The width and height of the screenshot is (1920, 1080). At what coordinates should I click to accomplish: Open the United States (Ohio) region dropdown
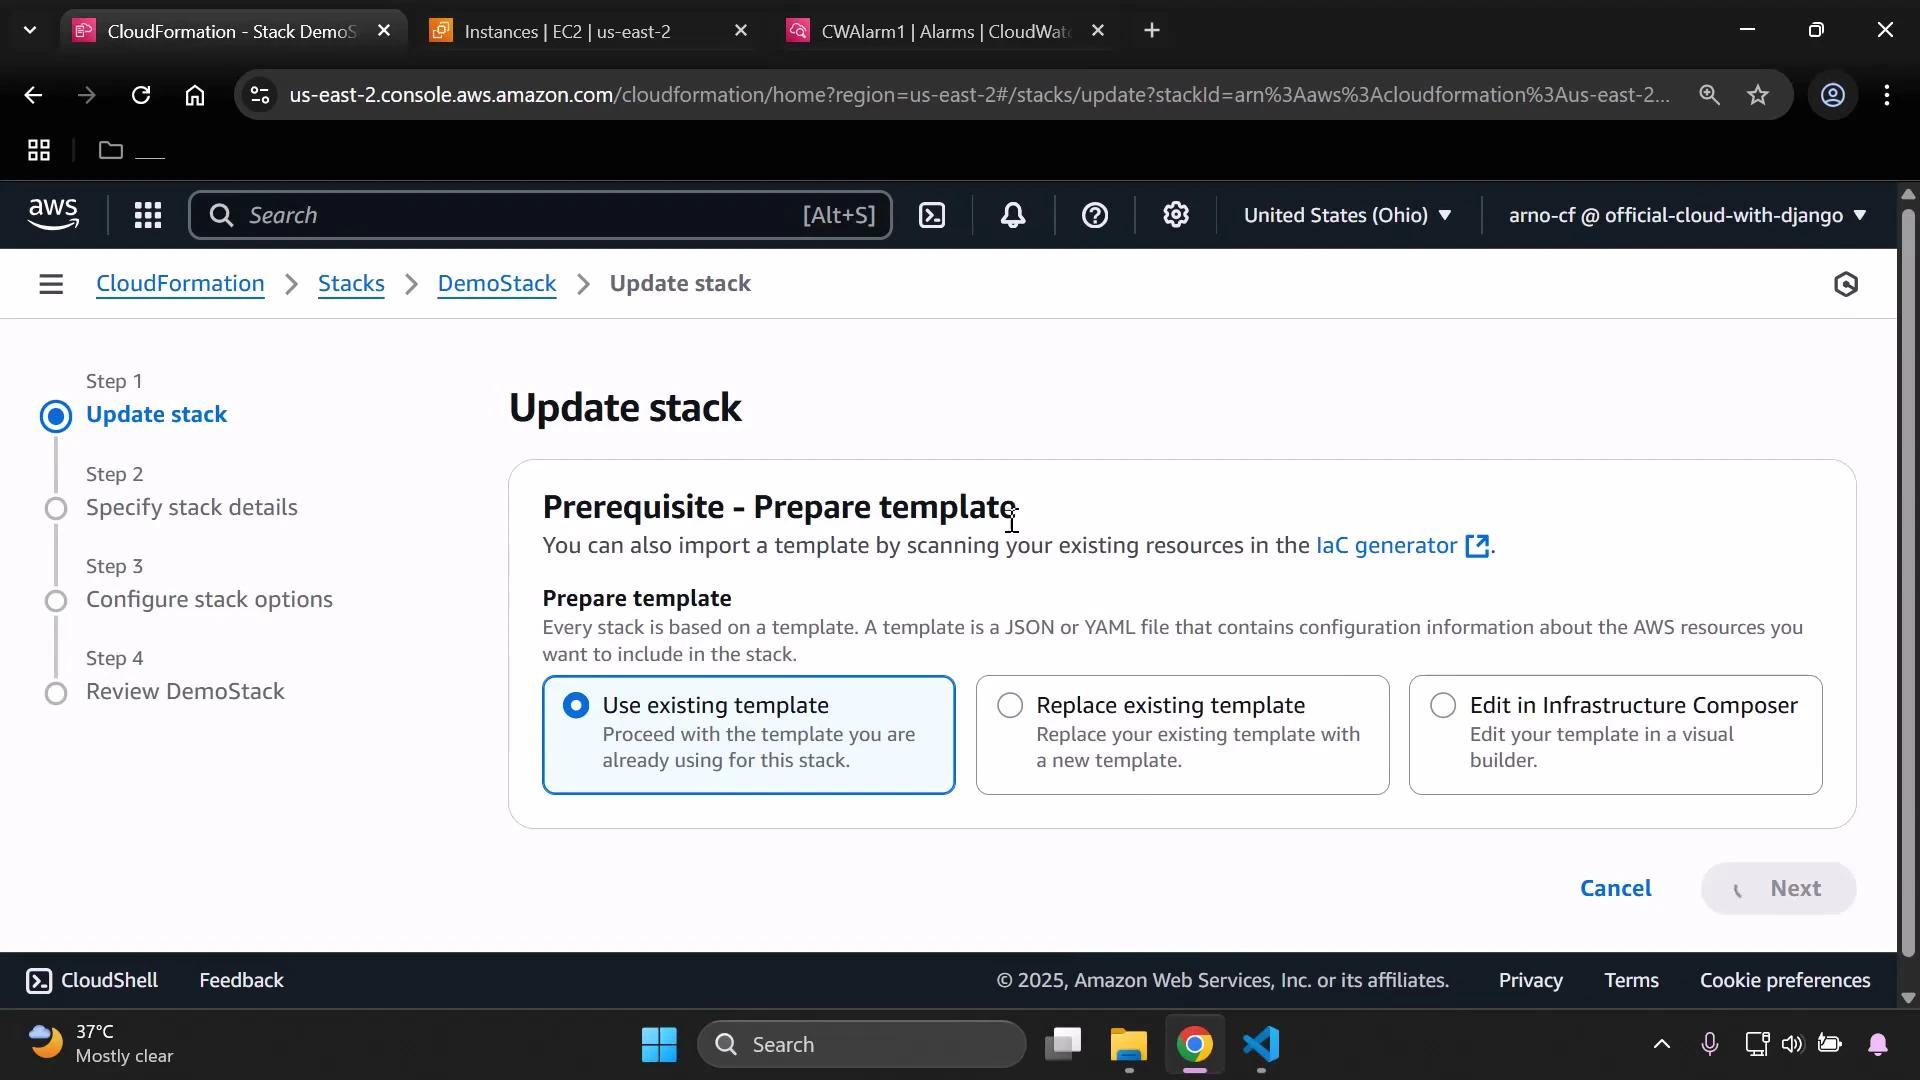tap(1347, 214)
